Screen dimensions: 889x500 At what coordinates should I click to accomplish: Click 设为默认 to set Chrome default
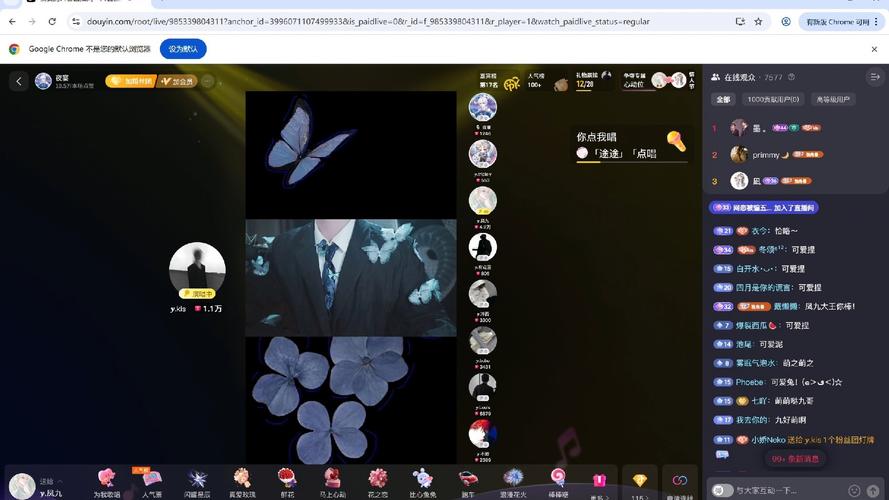pyautogui.click(x=183, y=49)
